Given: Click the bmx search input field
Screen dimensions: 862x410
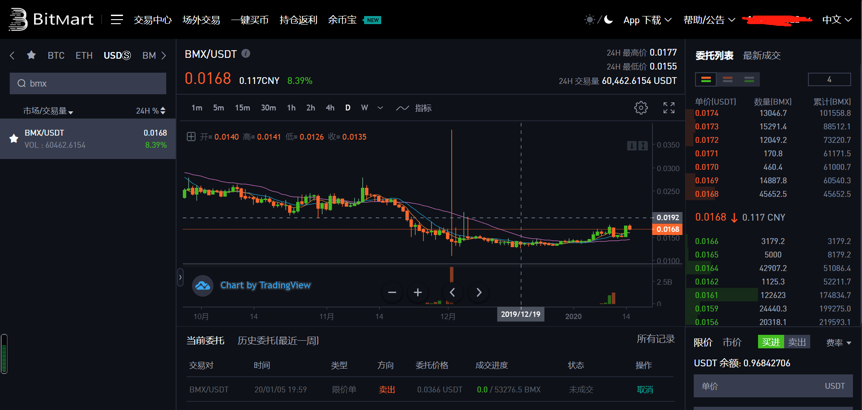Looking at the screenshot, I should point(95,84).
